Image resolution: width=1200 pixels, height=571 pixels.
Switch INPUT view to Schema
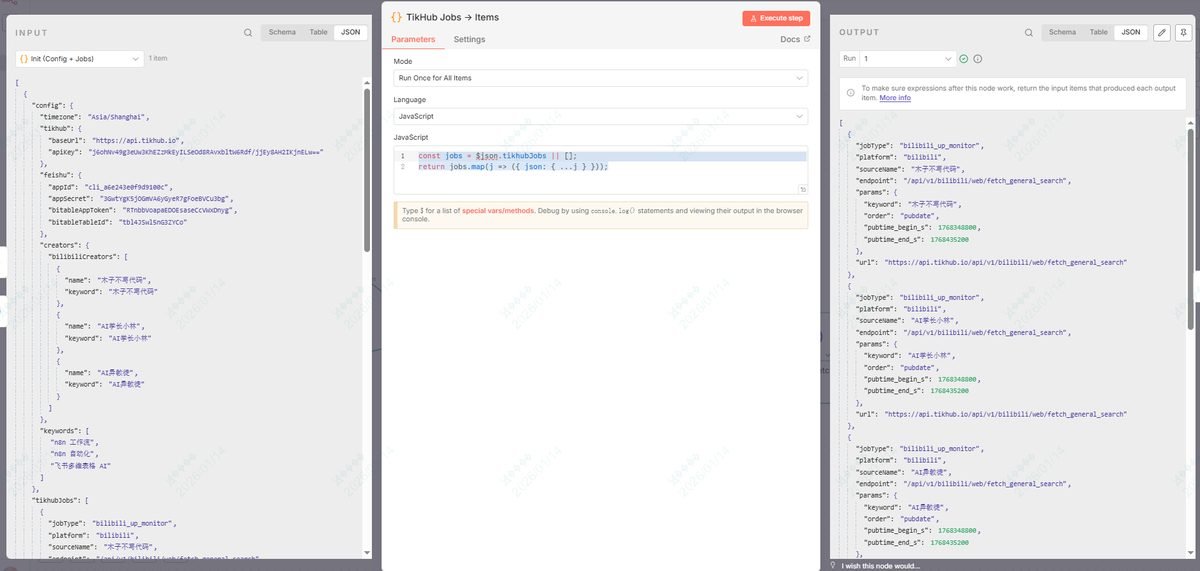(282, 32)
